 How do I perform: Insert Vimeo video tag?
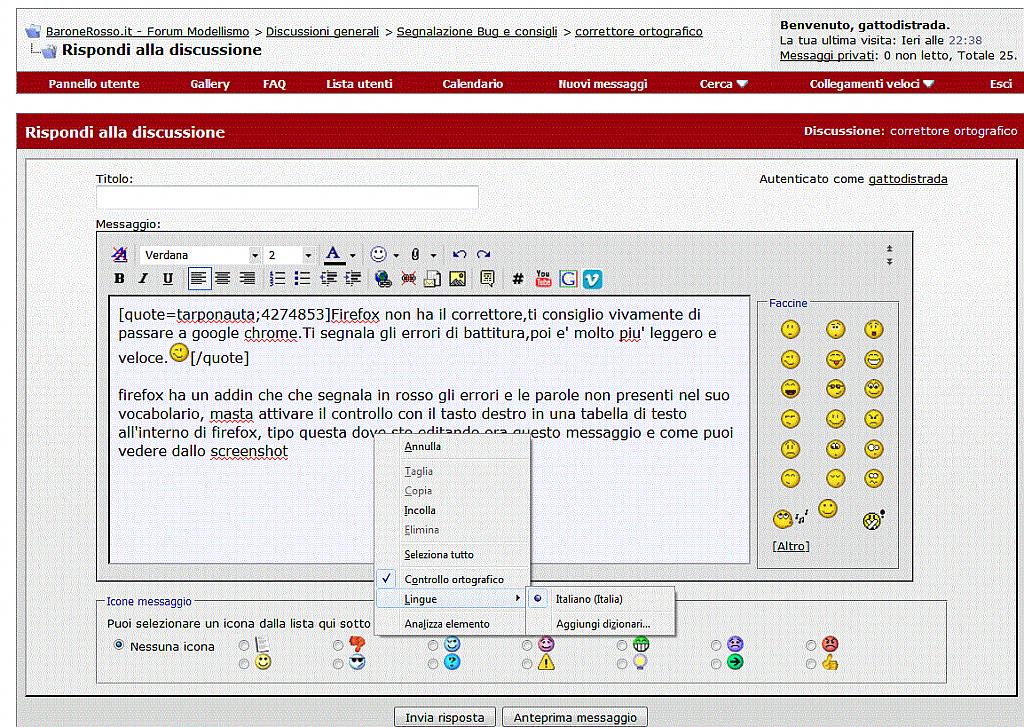click(592, 279)
